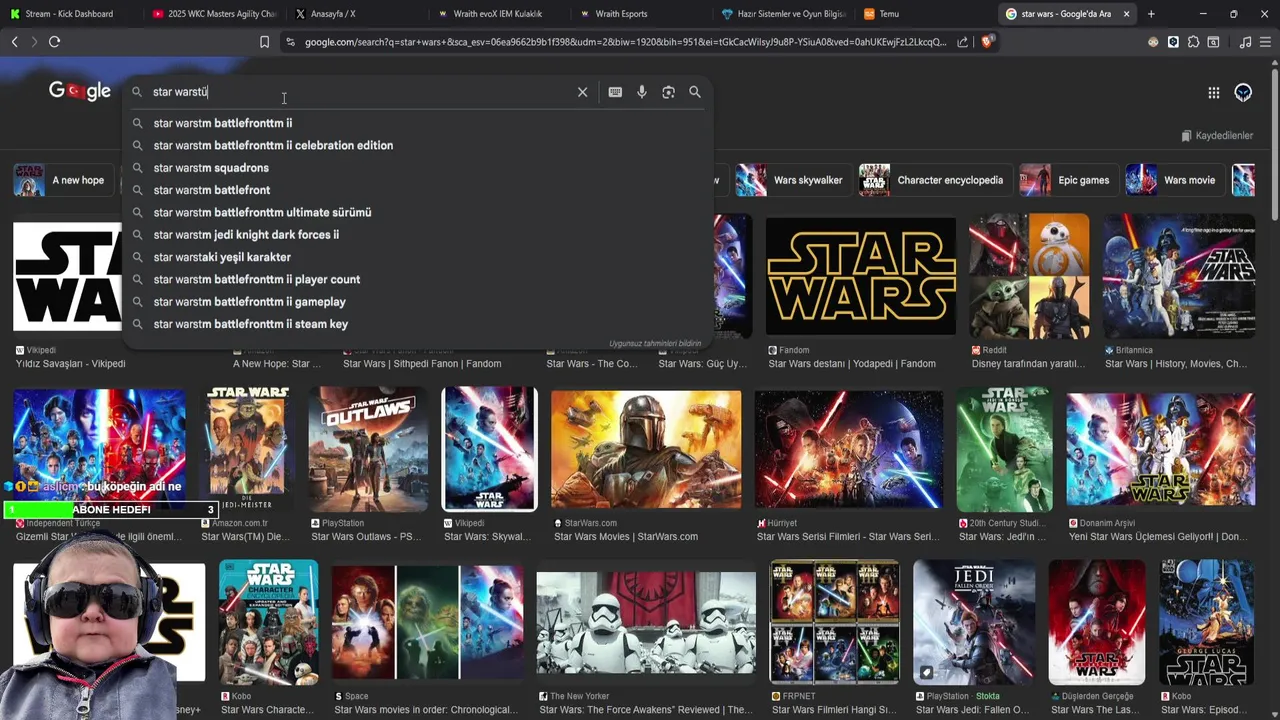Click the URL address bar
This screenshot has height=720, width=1280.
point(625,42)
